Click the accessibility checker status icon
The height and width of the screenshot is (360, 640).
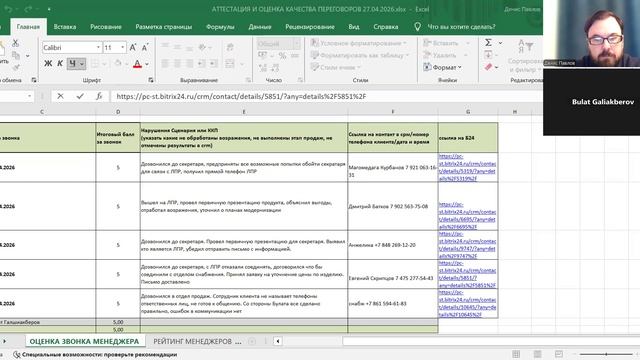click(x=16, y=355)
